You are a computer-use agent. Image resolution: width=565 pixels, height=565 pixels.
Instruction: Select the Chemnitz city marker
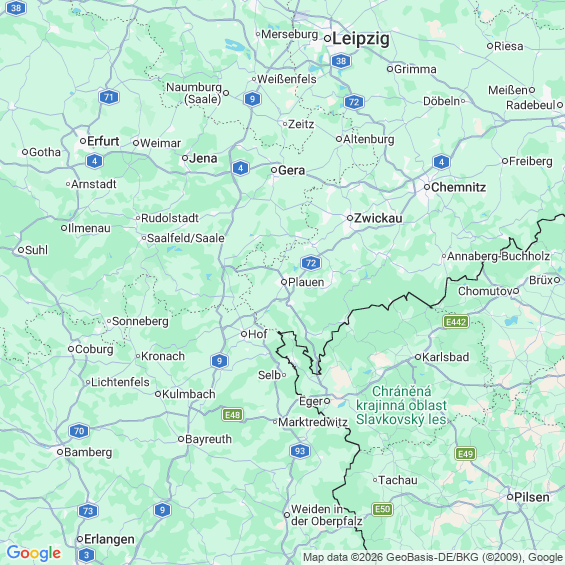[427, 187]
